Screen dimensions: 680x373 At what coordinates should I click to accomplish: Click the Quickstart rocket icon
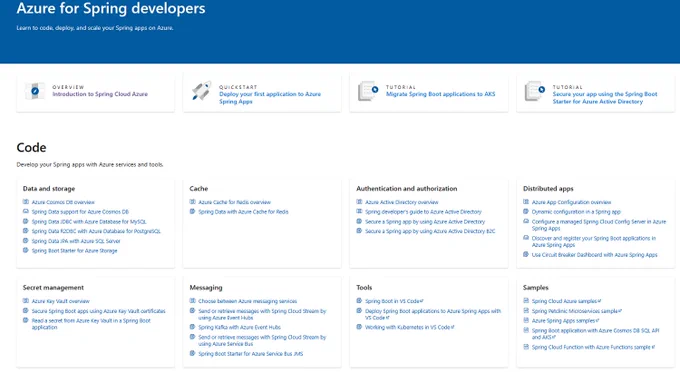coord(202,91)
